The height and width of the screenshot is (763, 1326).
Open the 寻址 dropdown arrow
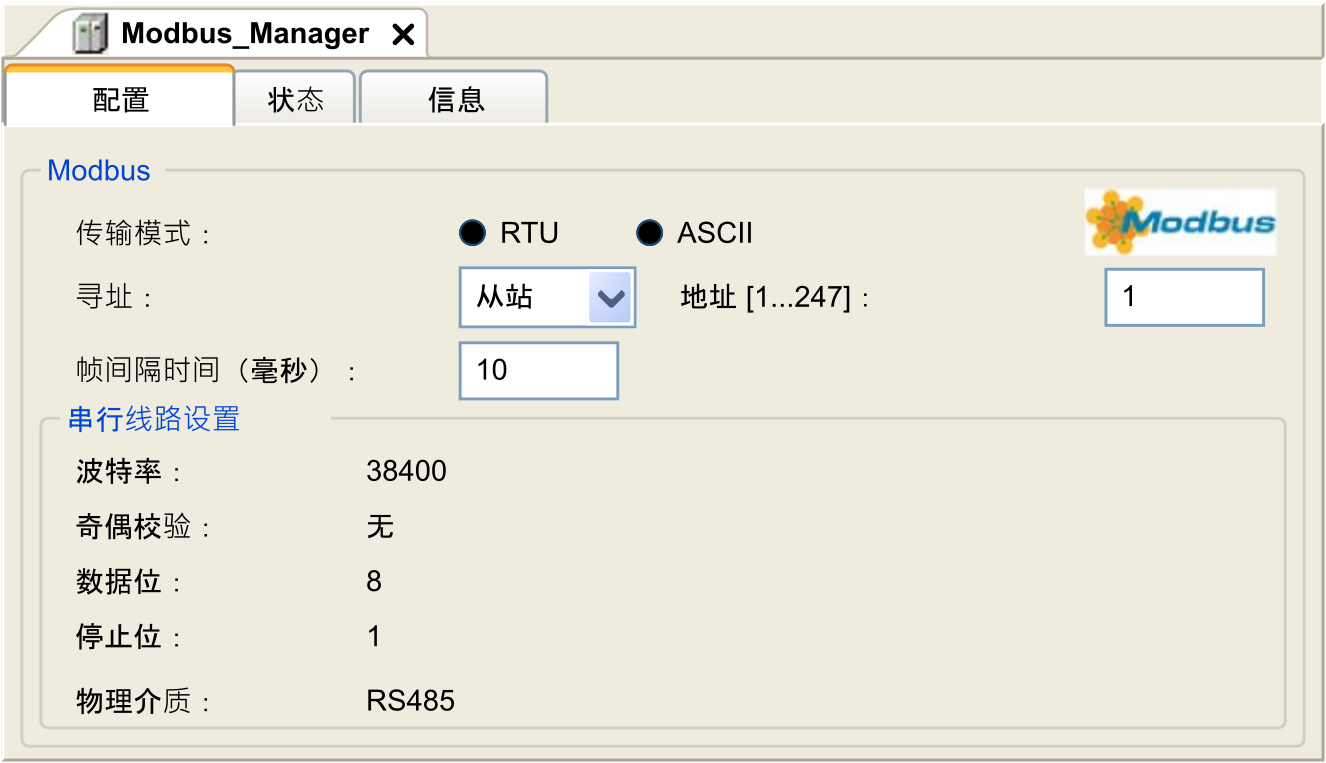coord(610,298)
